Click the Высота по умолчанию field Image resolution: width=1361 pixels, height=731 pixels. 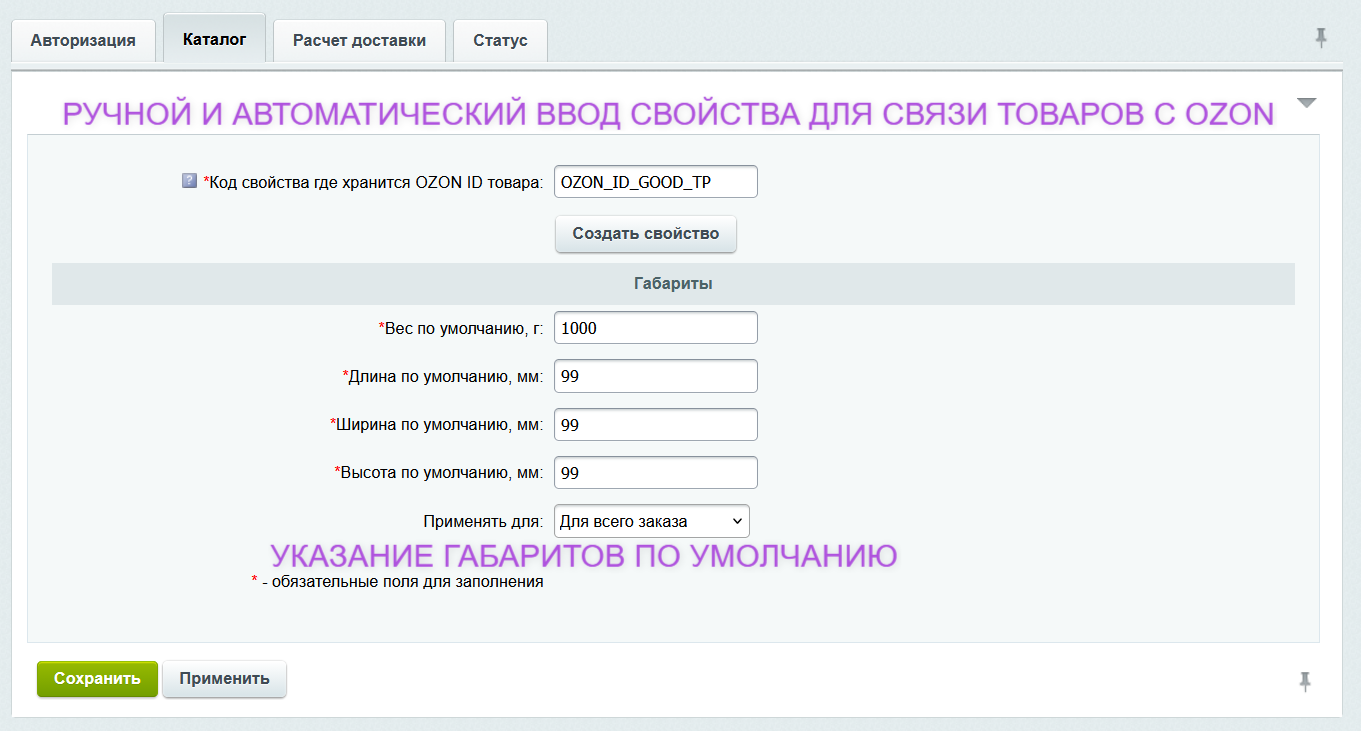click(x=656, y=473)
